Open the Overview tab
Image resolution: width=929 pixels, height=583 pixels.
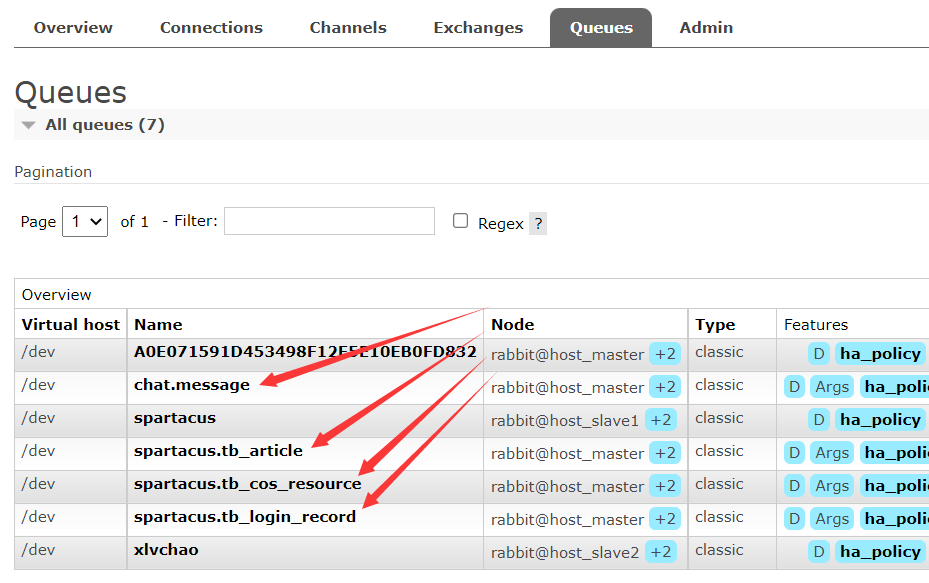[x=73, y=28]
